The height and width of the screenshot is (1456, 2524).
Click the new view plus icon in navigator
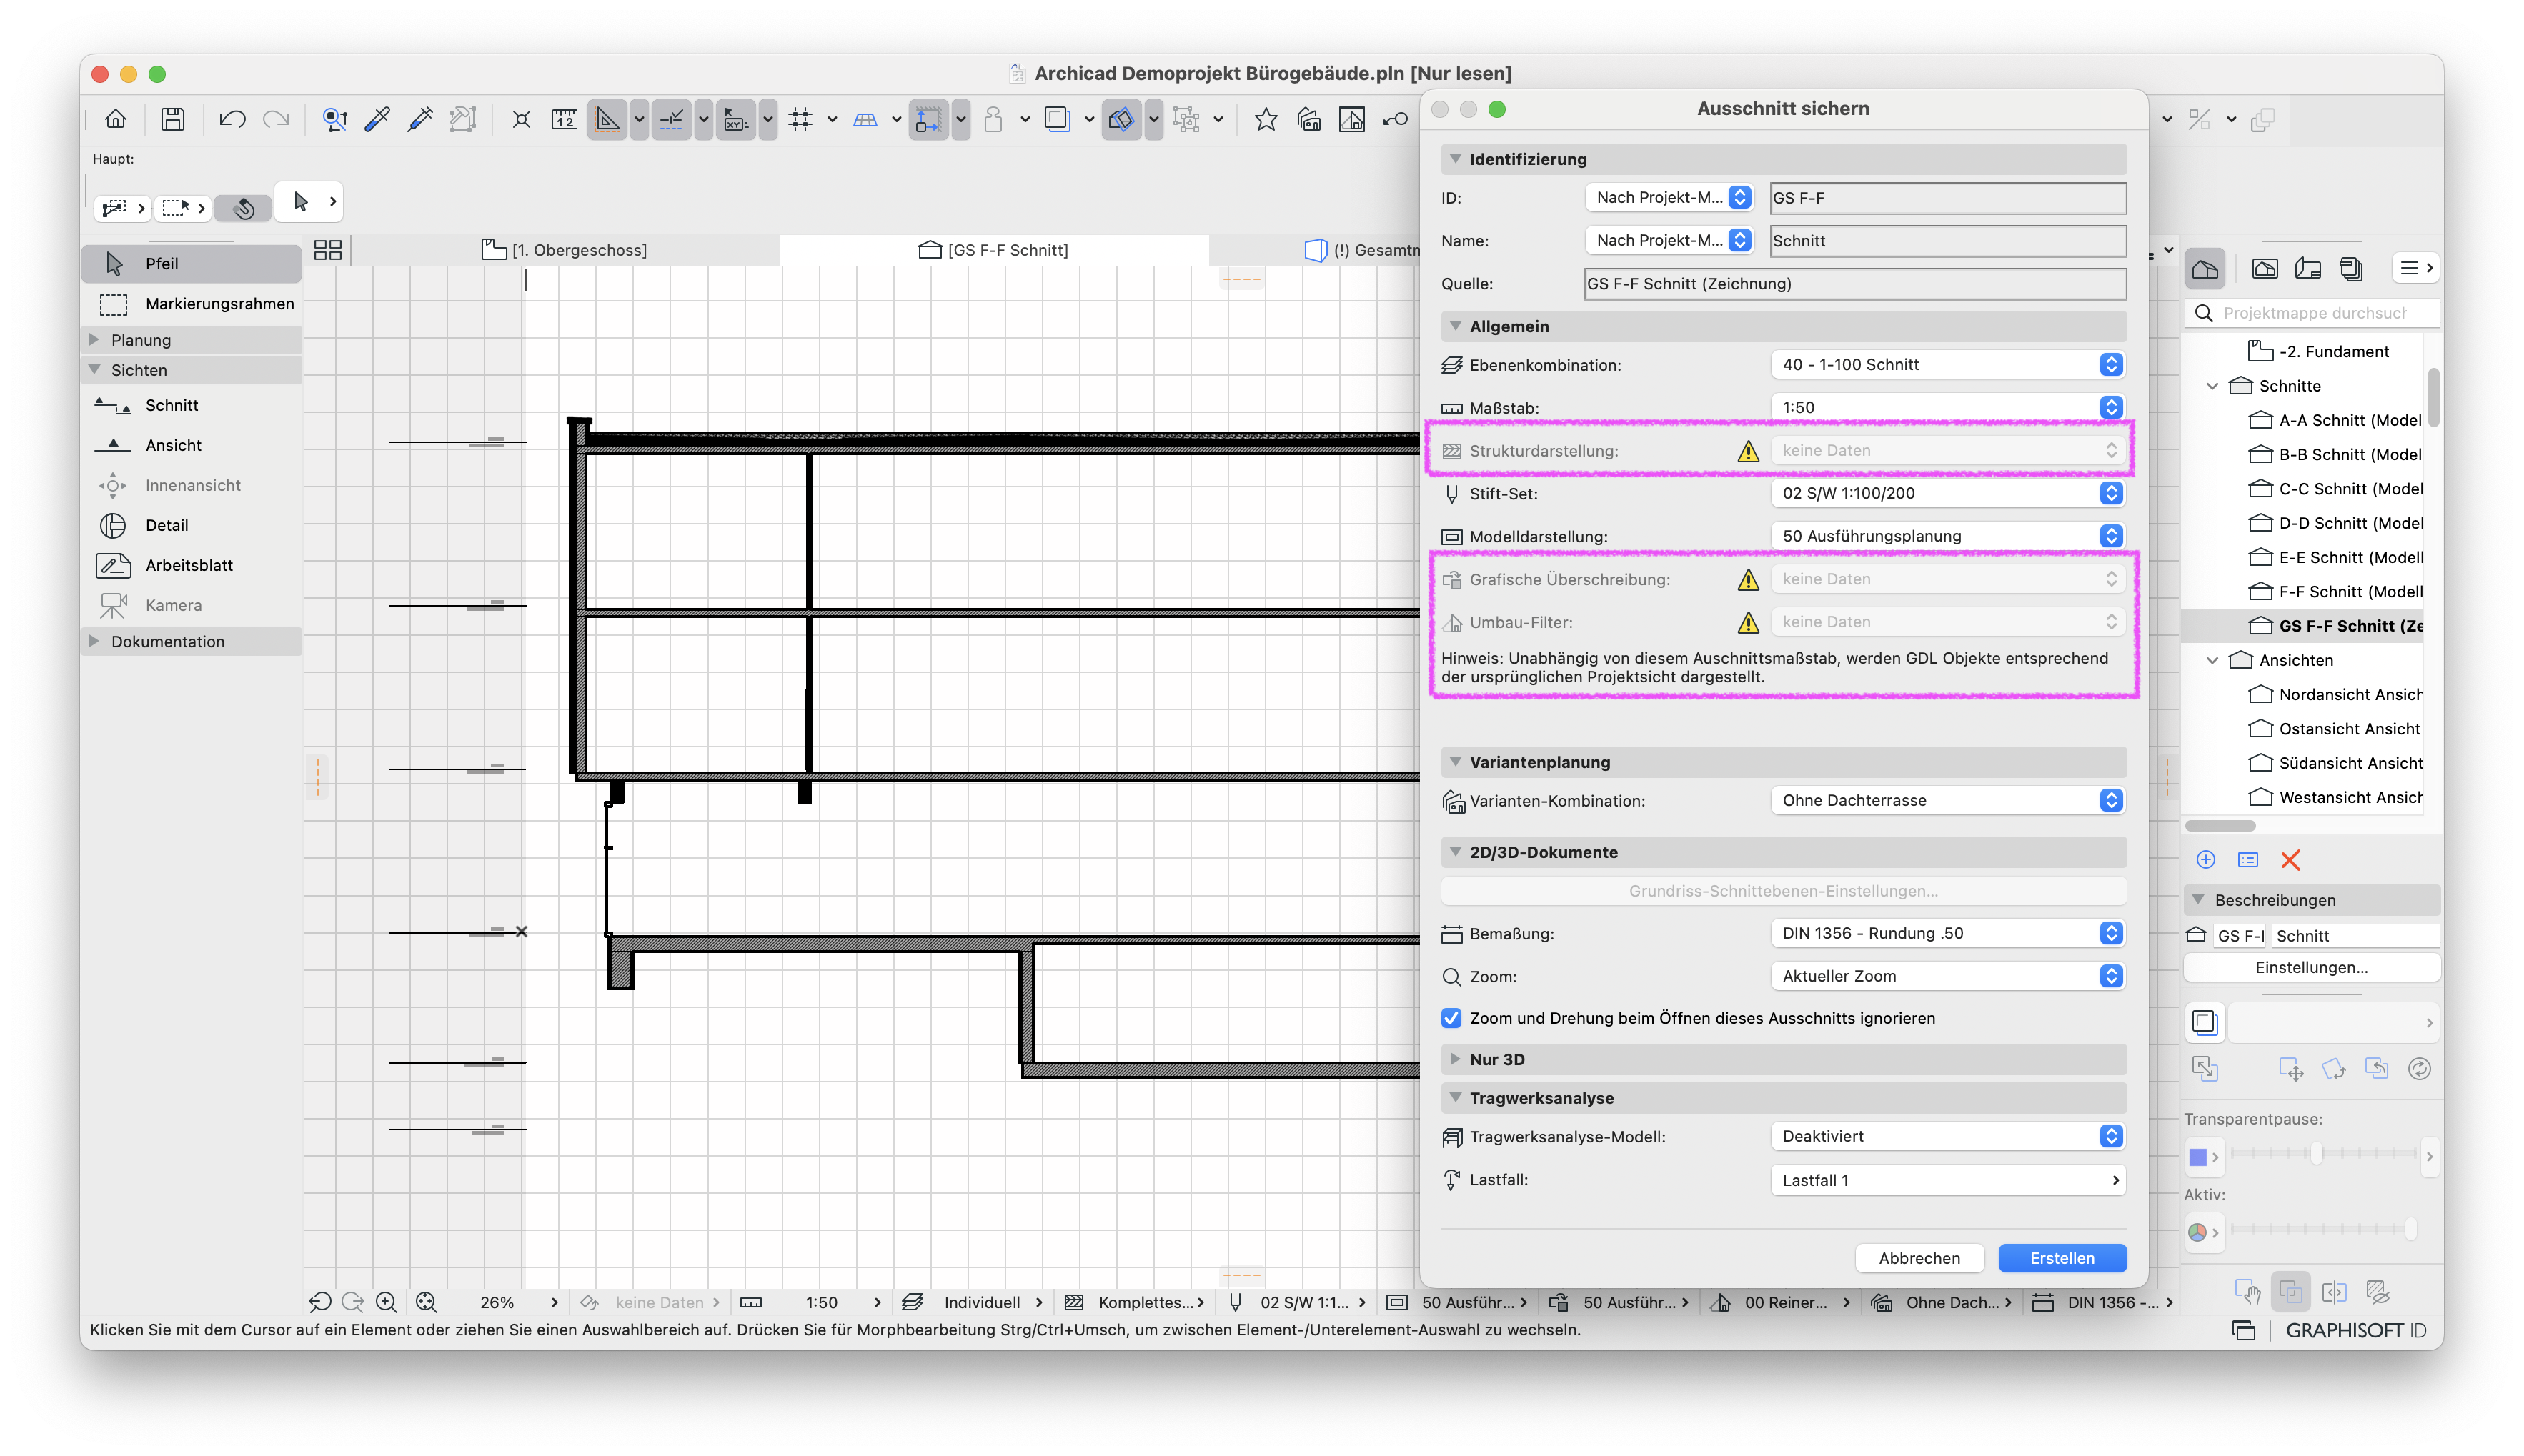[2206, 860]
